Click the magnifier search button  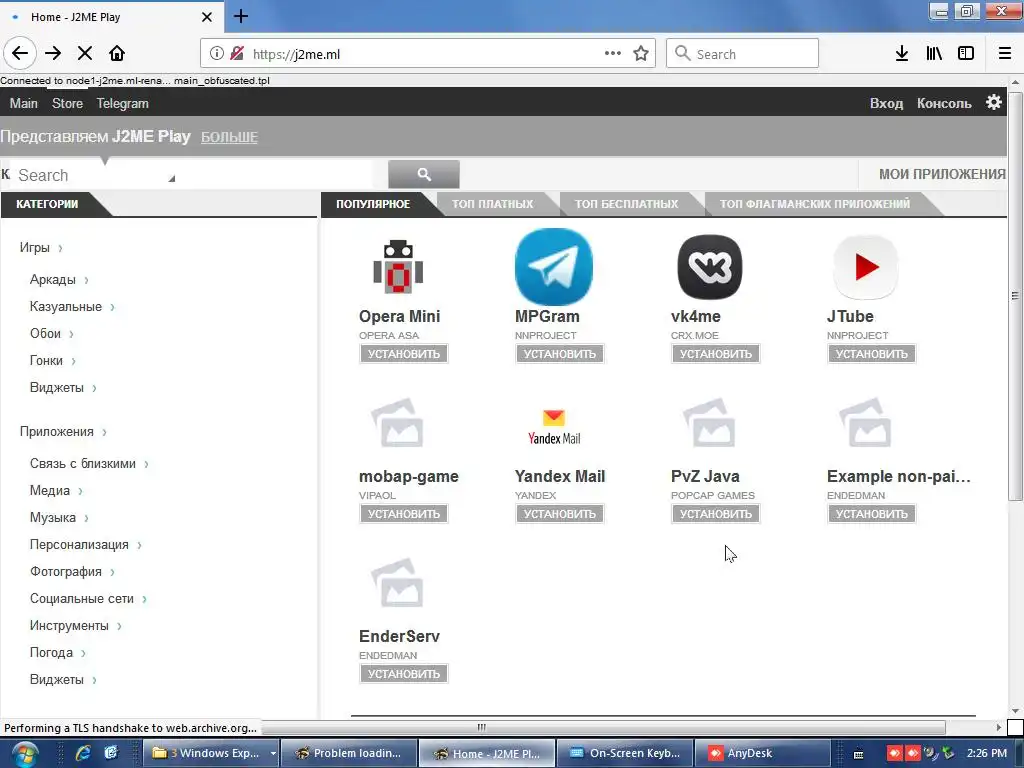click(x=424, y=174)
